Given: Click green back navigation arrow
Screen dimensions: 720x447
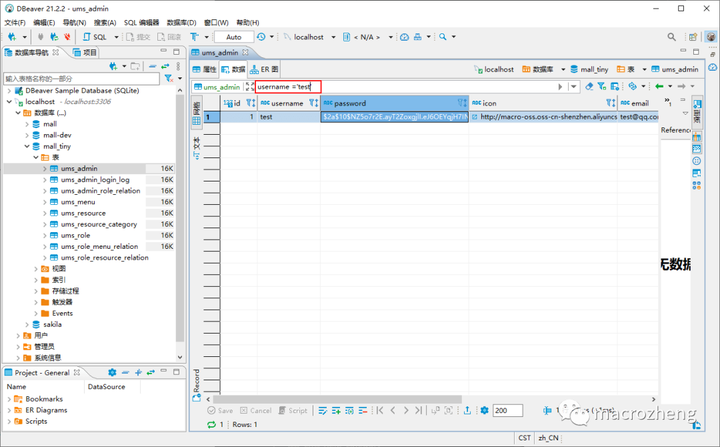Looking at the screenshot, I should pos(659,86).
